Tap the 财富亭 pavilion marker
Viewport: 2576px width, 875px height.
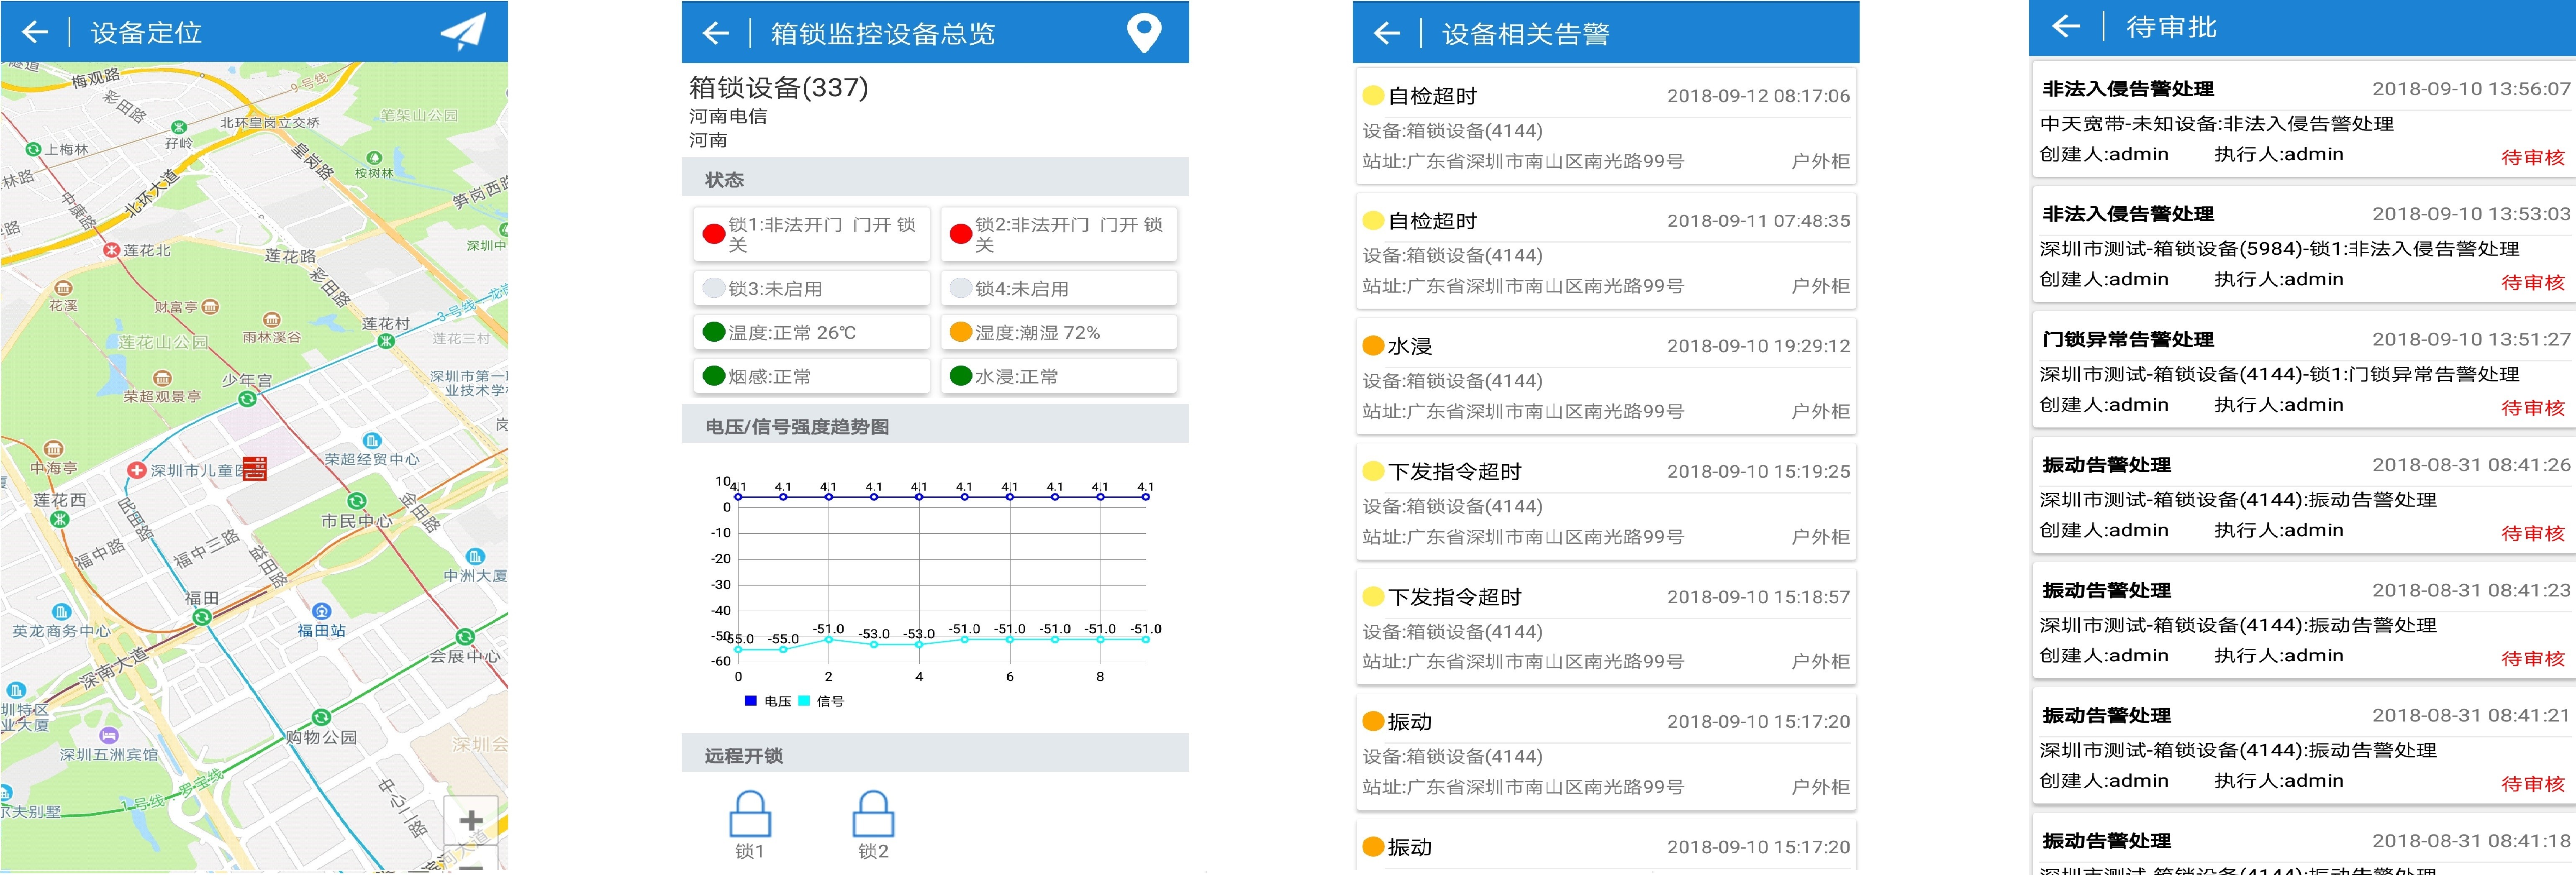click(211, 307)
